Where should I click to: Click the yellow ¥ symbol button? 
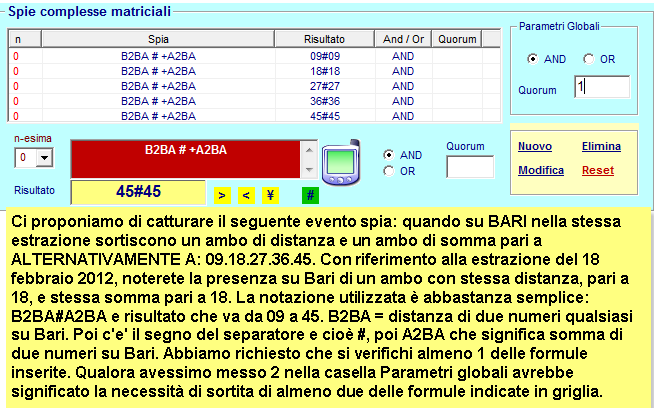point(270,195)
